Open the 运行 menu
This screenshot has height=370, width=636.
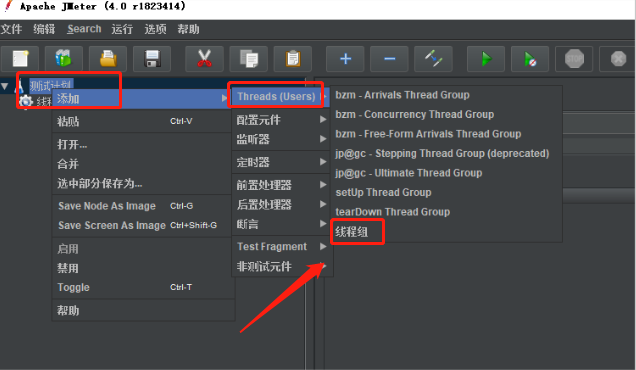pyautogui.click(x=122, y=29)
